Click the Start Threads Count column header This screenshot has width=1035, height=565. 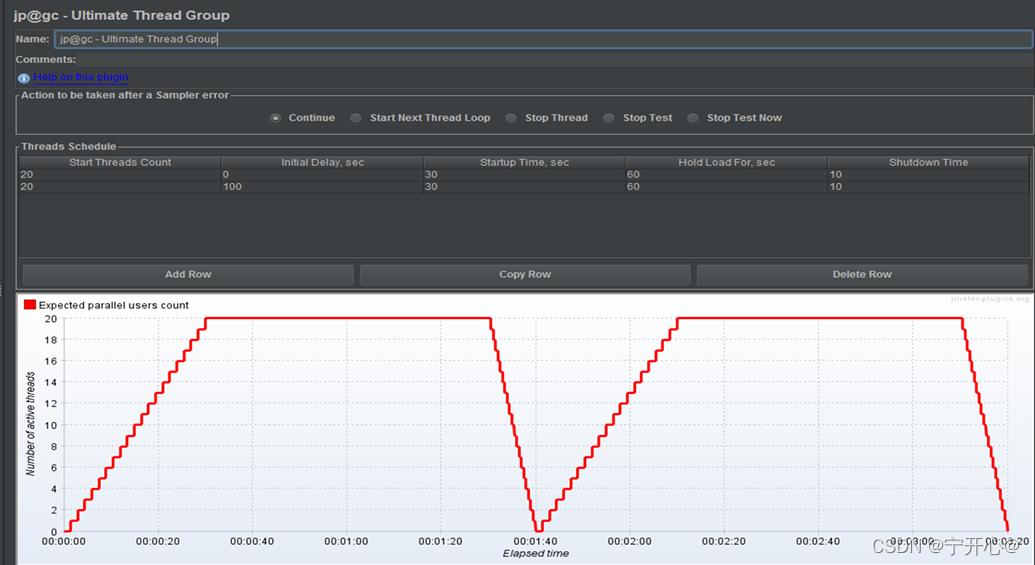(x=120, y=162)
